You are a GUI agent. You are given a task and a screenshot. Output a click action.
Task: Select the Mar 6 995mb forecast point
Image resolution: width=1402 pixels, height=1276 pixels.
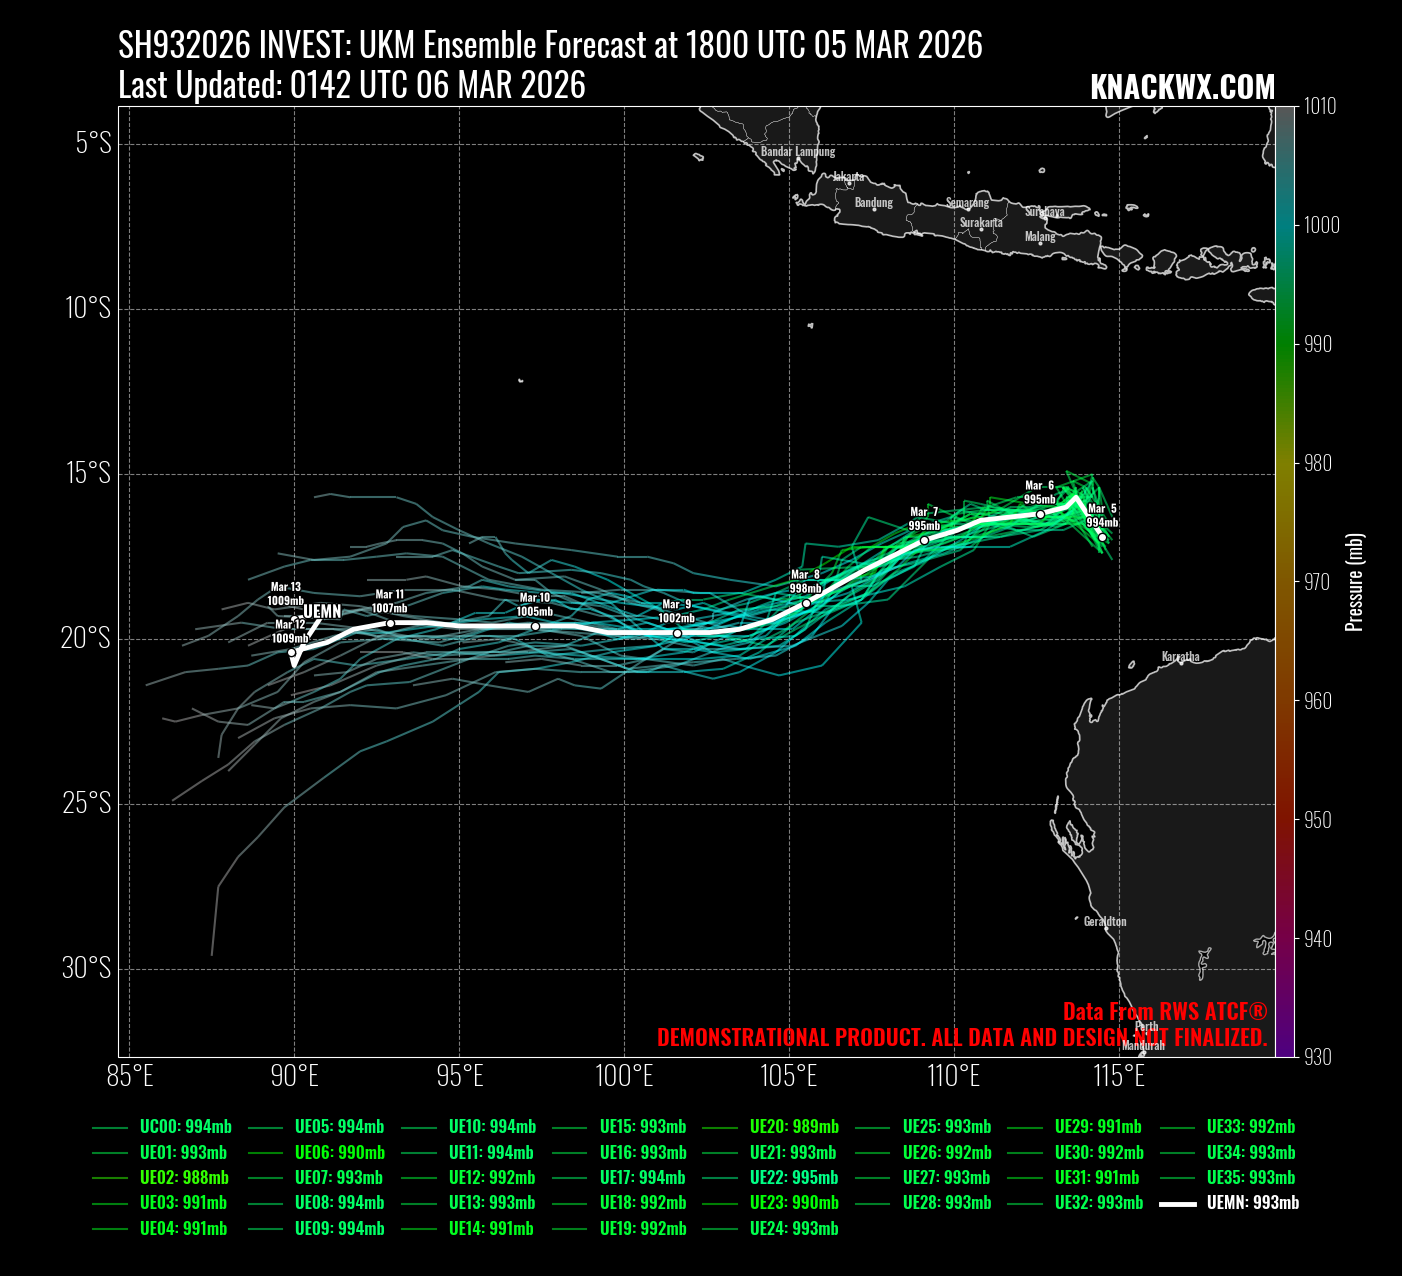pyautogui.click(x=1040, y=514)
